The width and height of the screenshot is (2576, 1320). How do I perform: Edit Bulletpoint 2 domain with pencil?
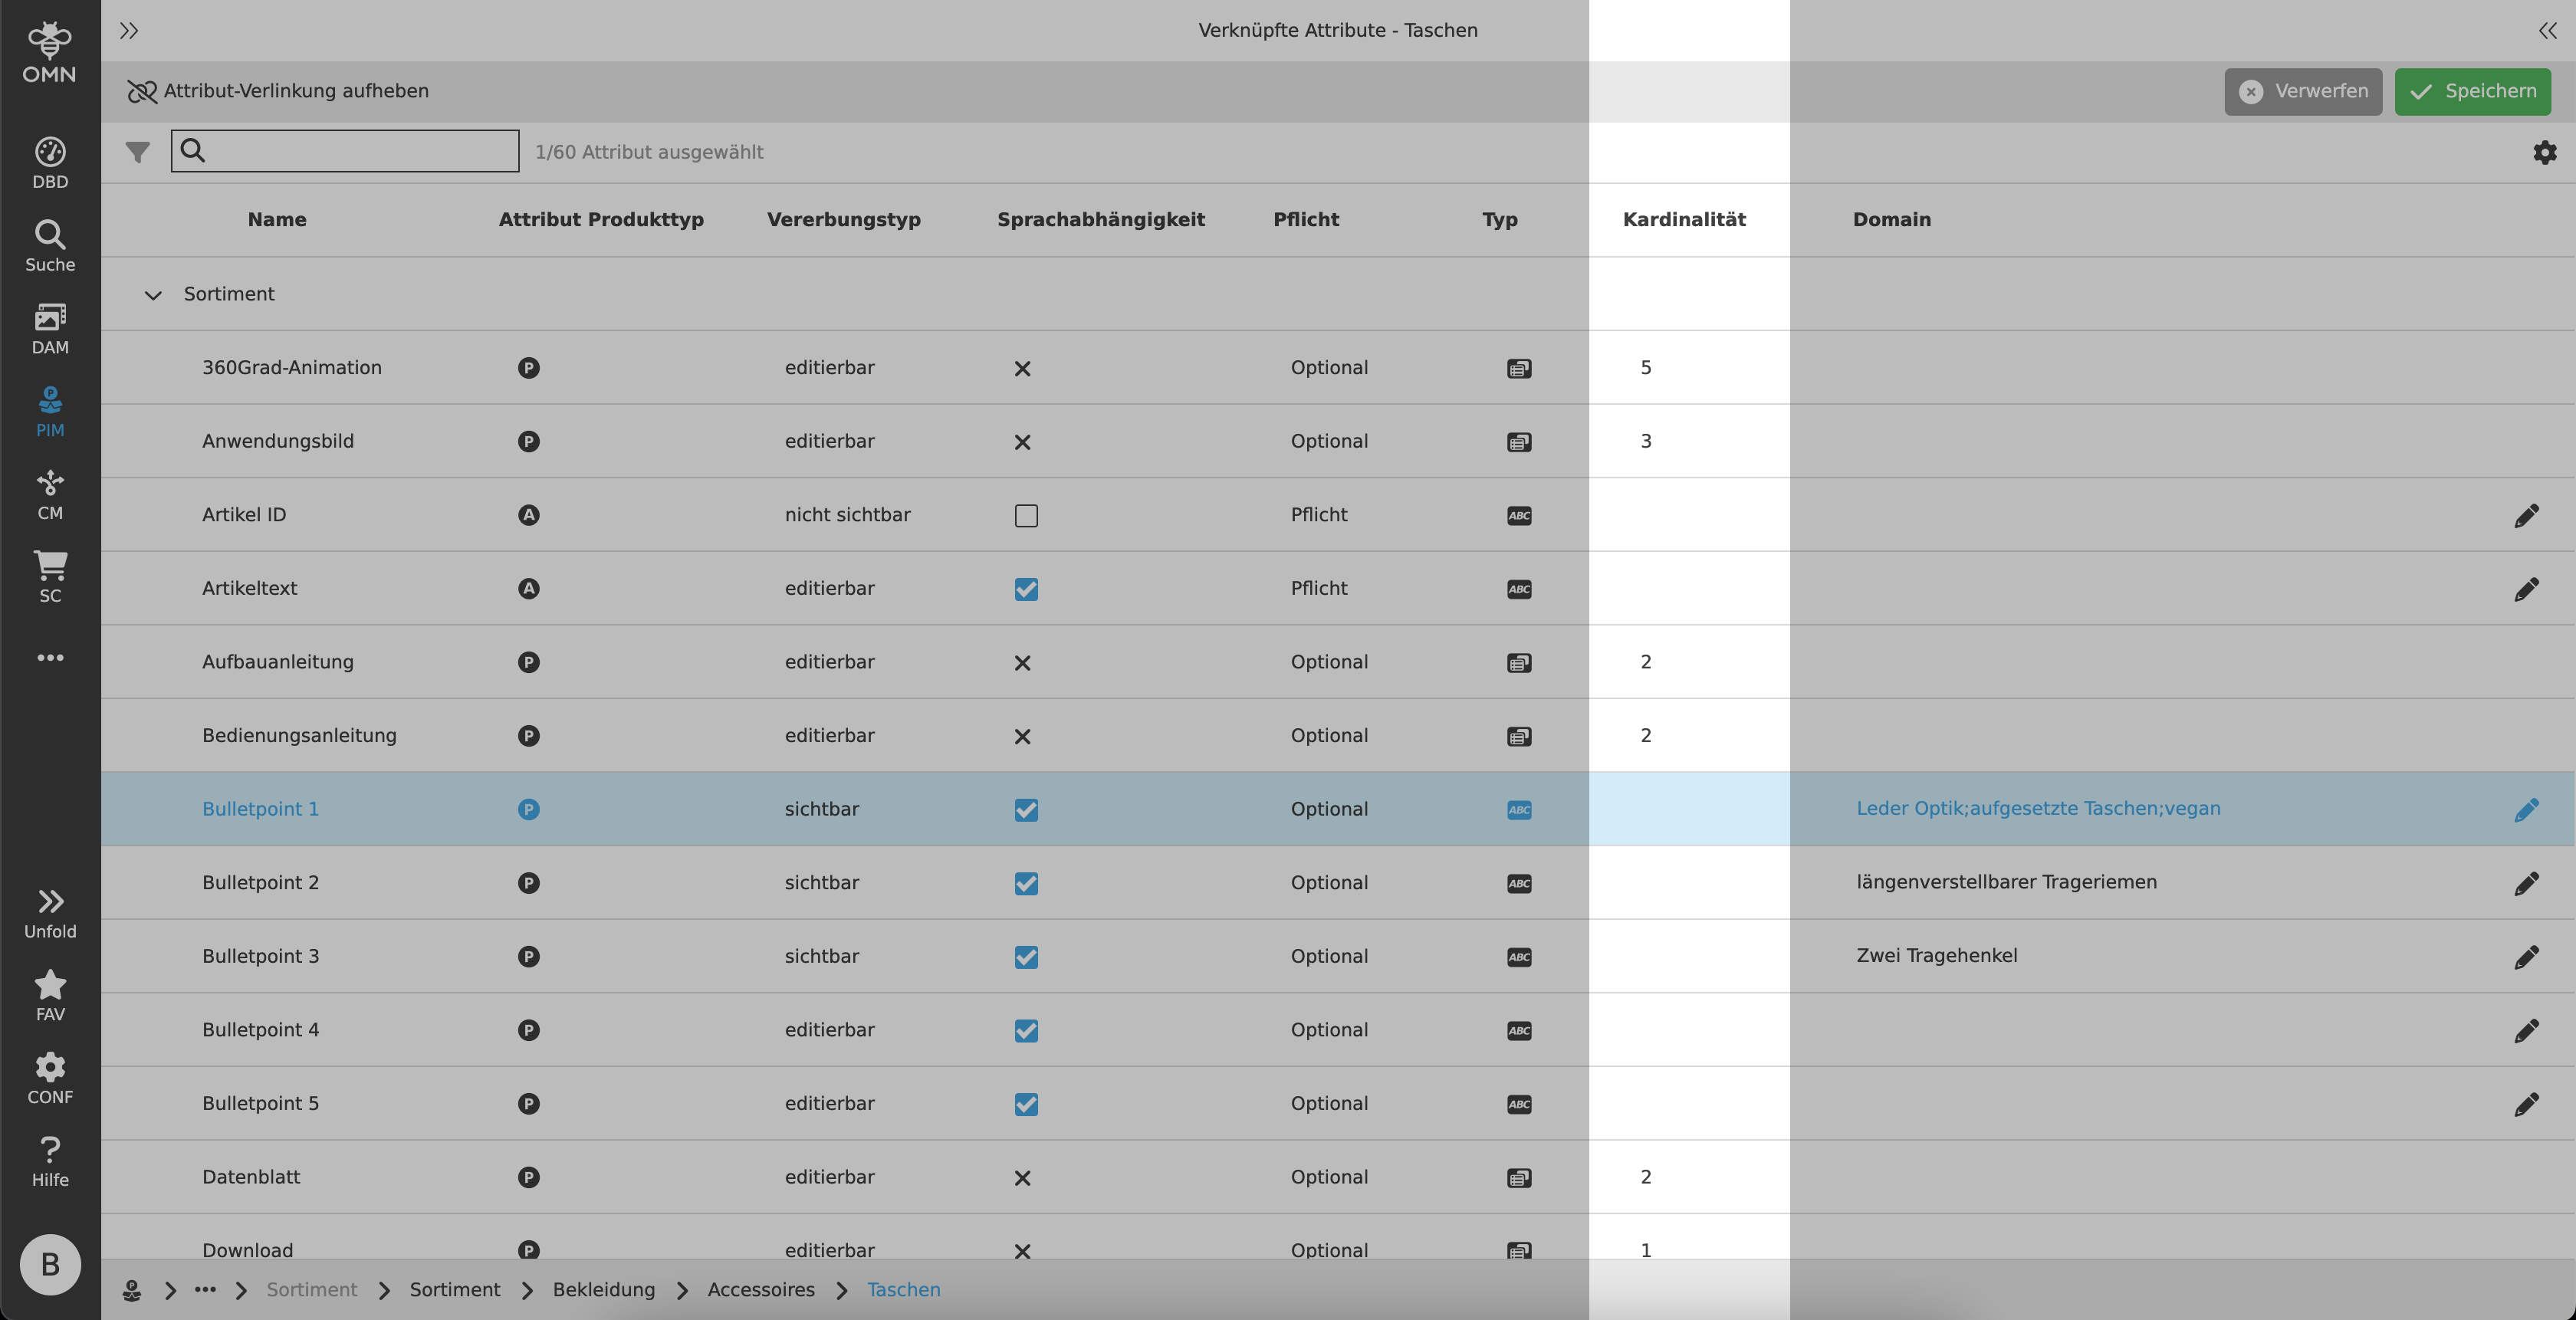2526,883
